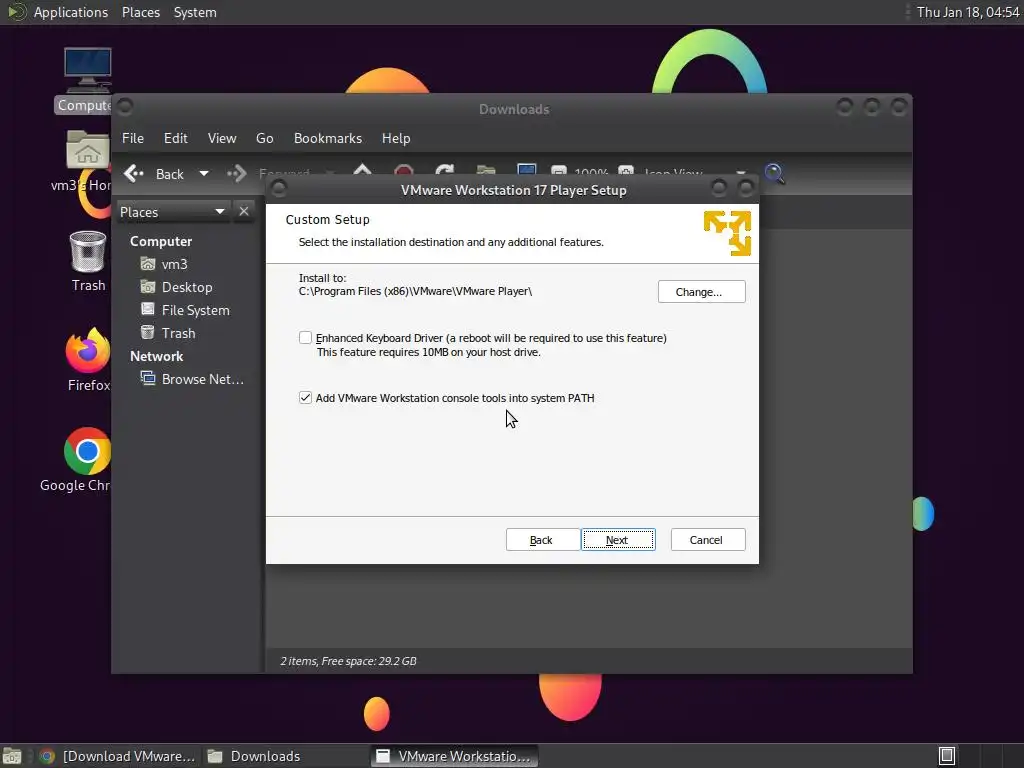Click the Browse Network icon in sidebar
1024x768 pixels.
click(148, 379)
